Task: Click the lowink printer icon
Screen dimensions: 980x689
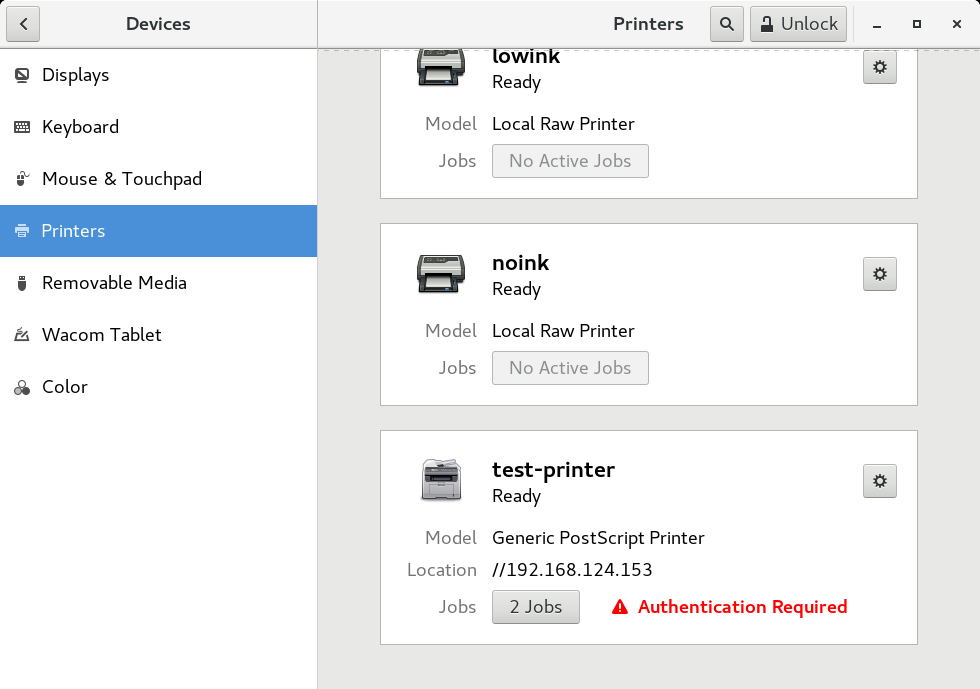Action: (441, 68)
